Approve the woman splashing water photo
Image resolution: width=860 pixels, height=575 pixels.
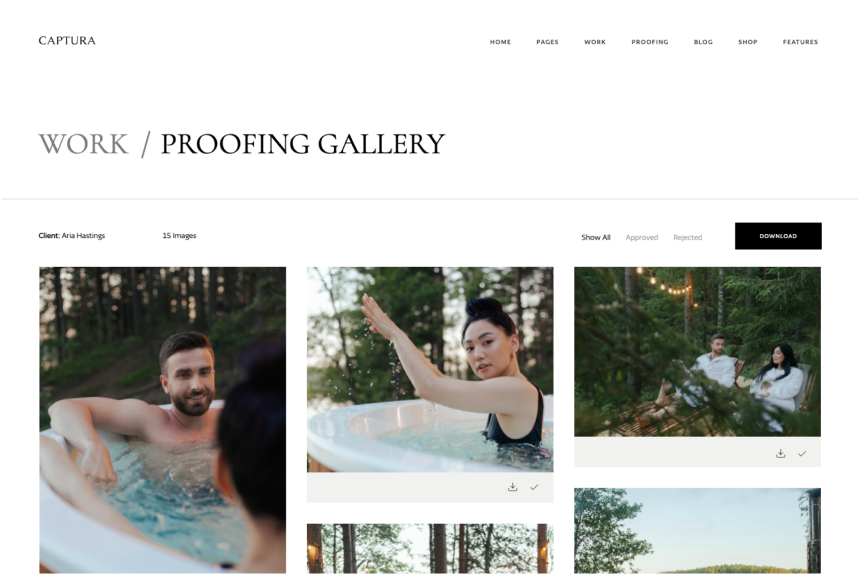(534, 487)
